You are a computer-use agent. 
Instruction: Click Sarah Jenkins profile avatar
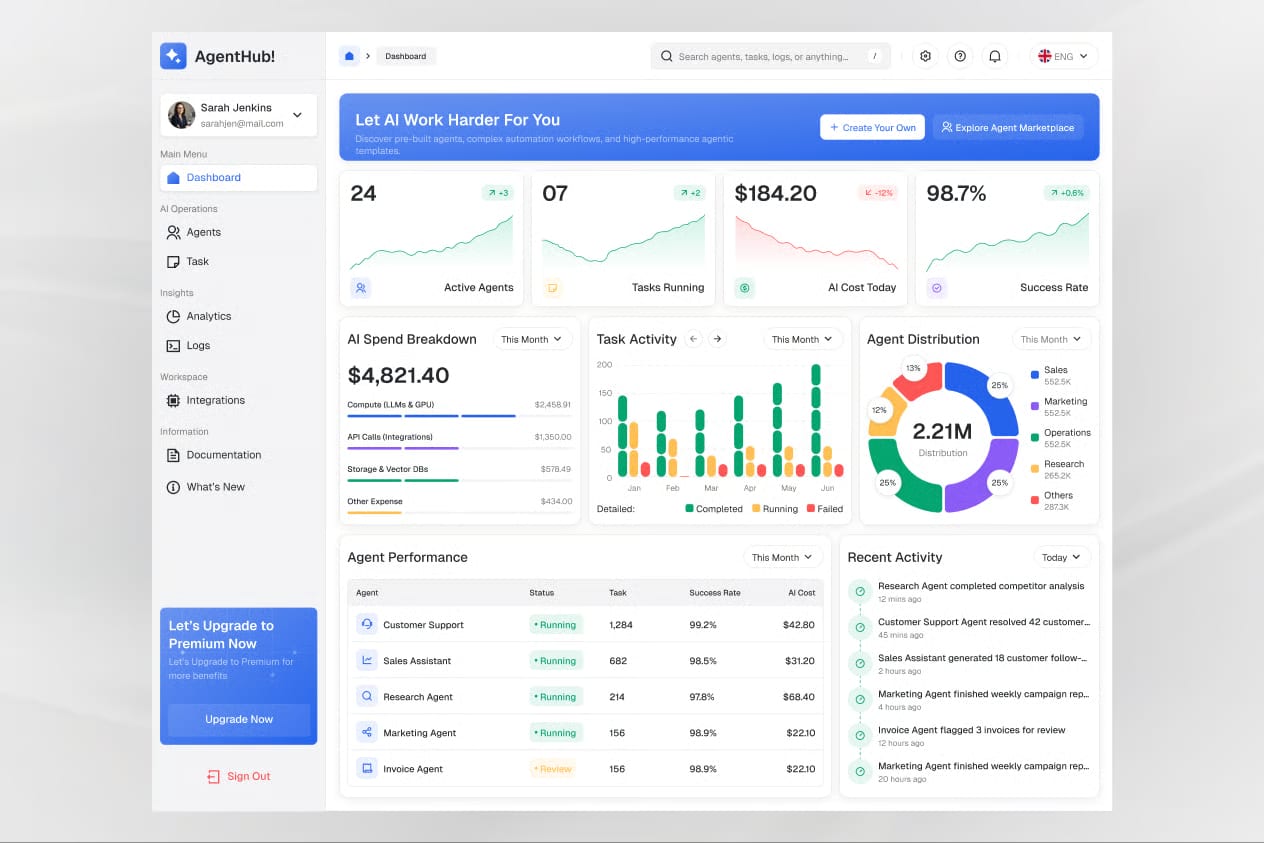click(182, 115)
